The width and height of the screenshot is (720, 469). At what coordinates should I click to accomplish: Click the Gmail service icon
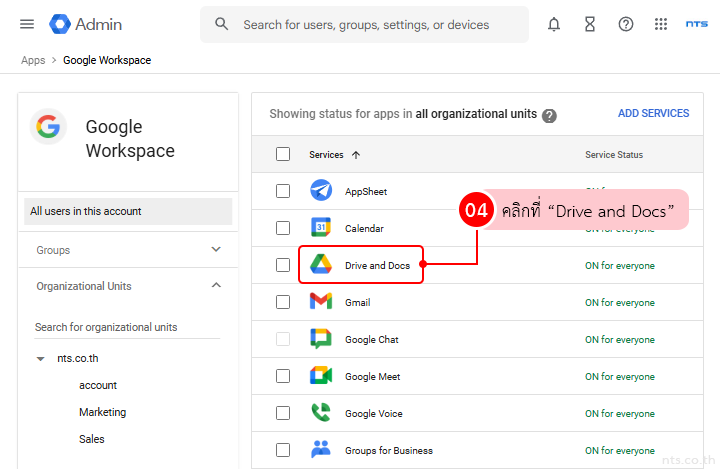click(320, 302)
